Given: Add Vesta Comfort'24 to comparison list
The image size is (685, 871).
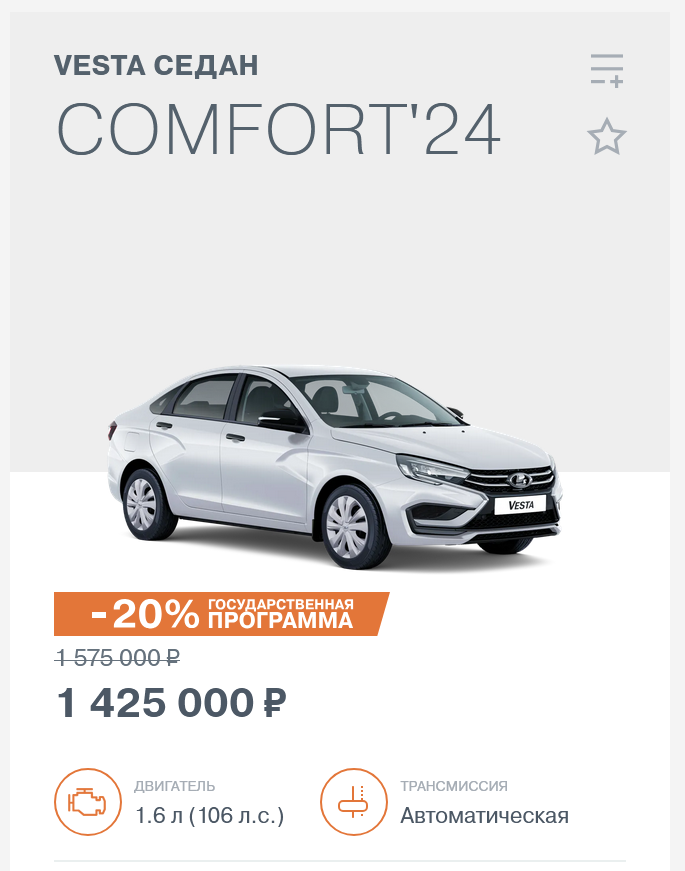Looking at the screenshot, I should [x=607, y=70].
